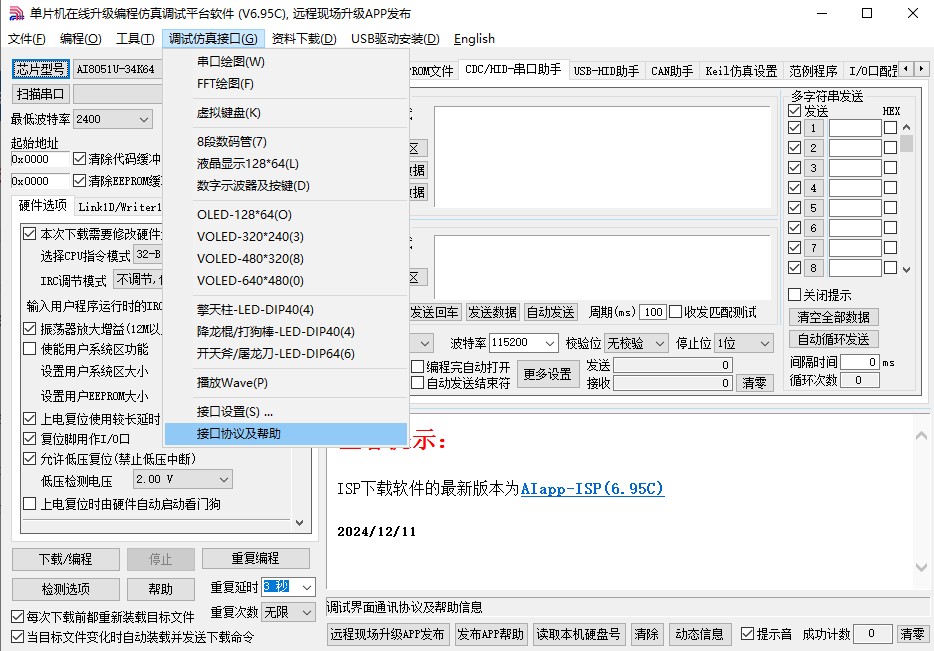Open 停止位 1位 dropdown
Image resolution: width=934 pixels, height=651 pixels.
click(744, 342)
